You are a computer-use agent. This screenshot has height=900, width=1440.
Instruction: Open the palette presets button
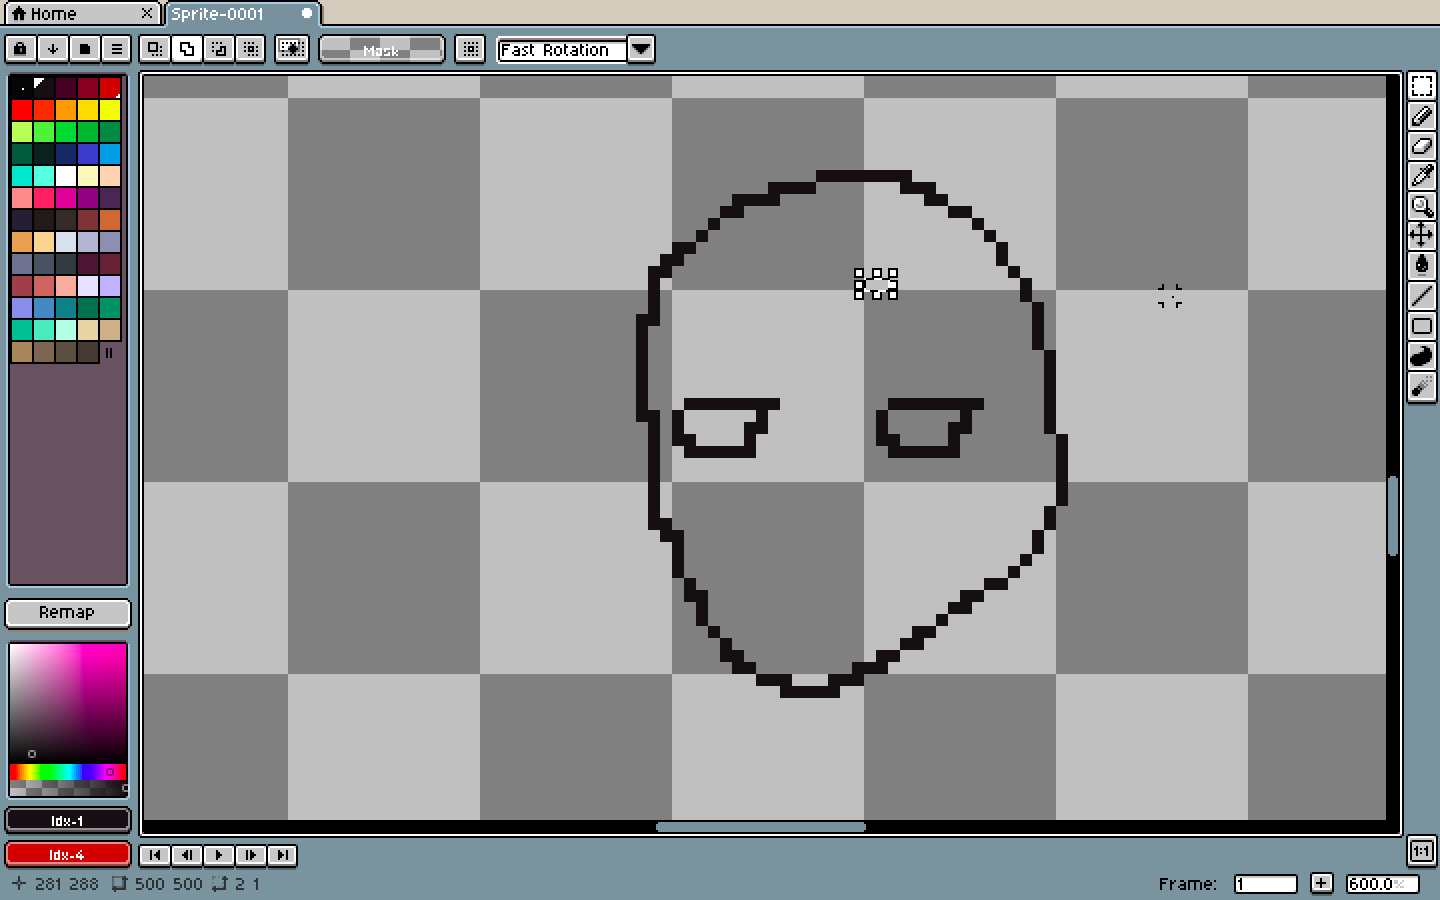(x=85, y=48)
